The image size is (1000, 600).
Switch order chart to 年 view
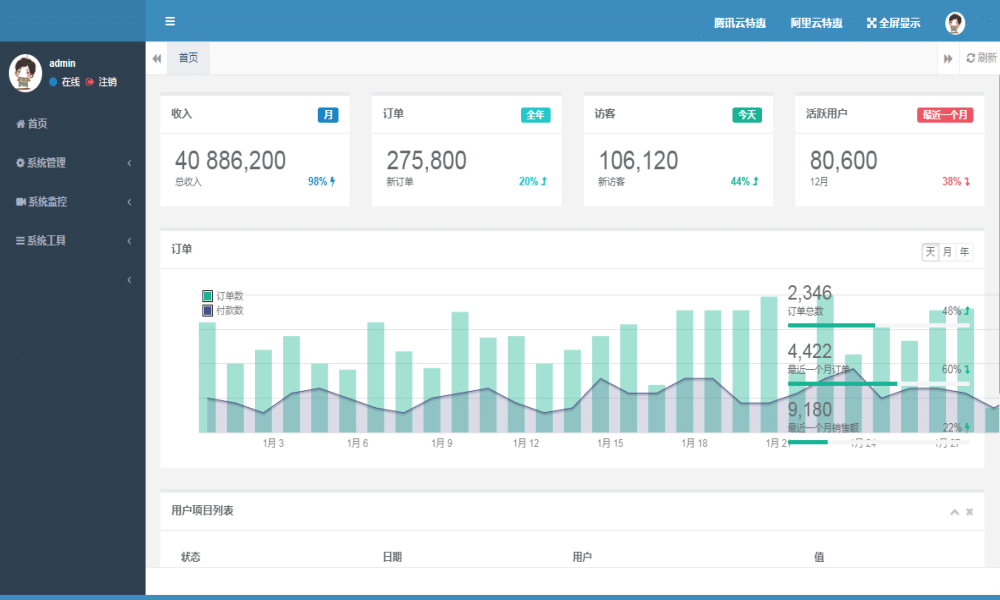964,252
